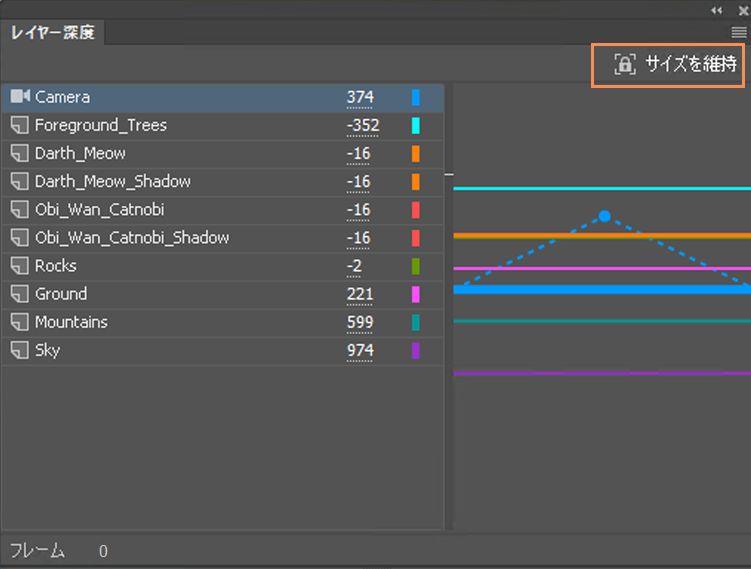Select the レイヤー深度 panel tab
Image resolution: width=751 pixels, height=569 pixels.
(x=54, y=32)
